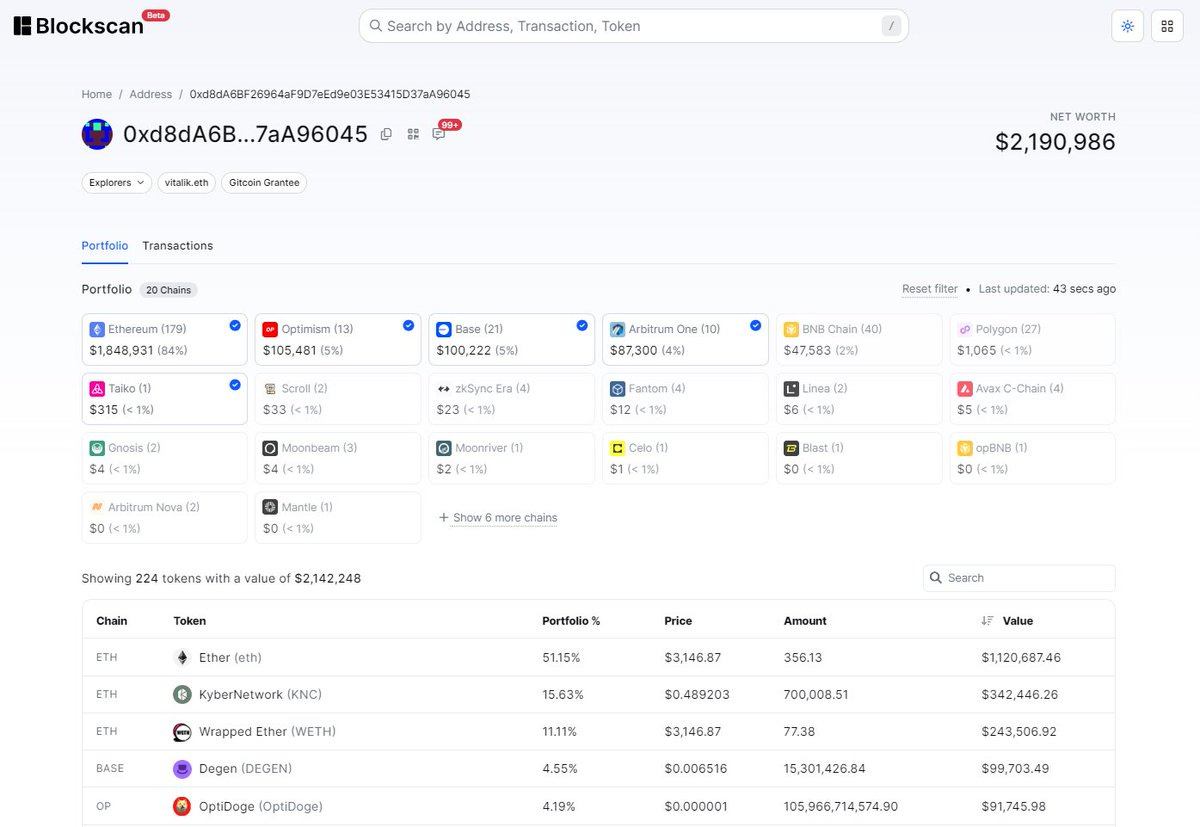Click the Ether (eth) token name
Image resolution: width=1200 pixels, height=827 pixels.
point(230,658)
